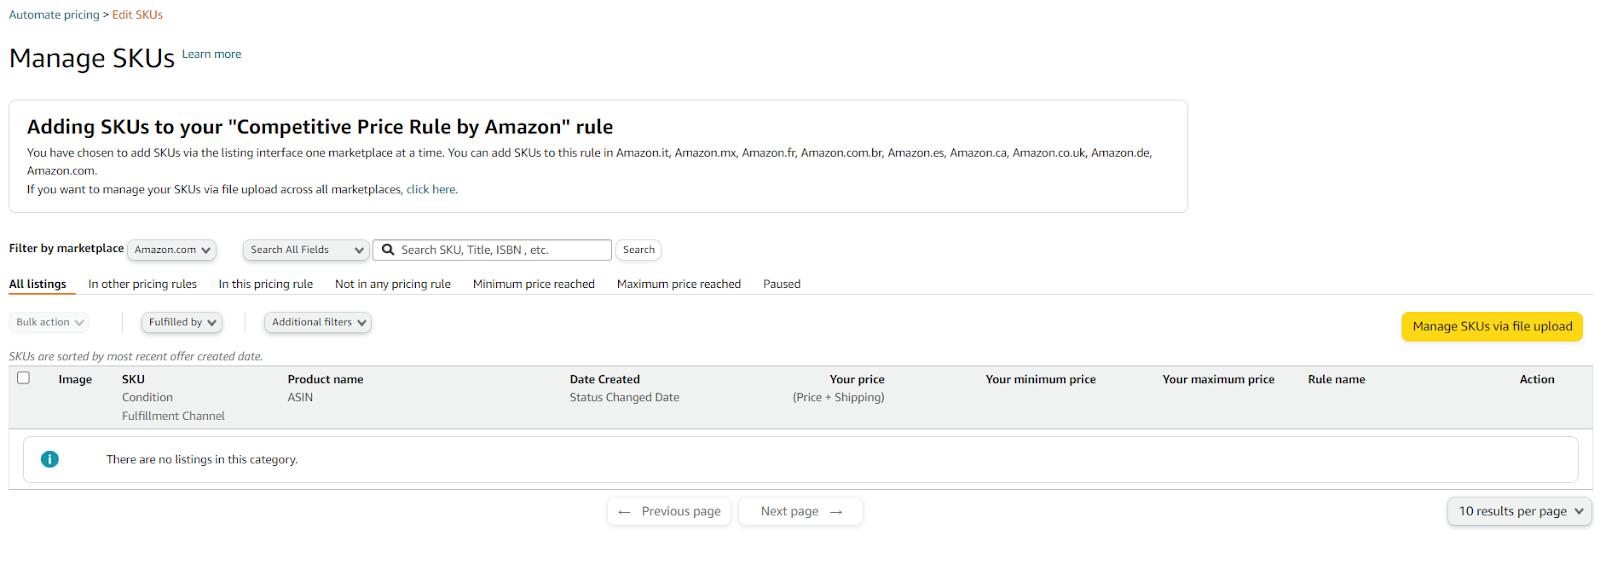Switch to the All listings tab
Image resolution: width=1600 pixels, height=564 pixels.
(x=38, y=284)
